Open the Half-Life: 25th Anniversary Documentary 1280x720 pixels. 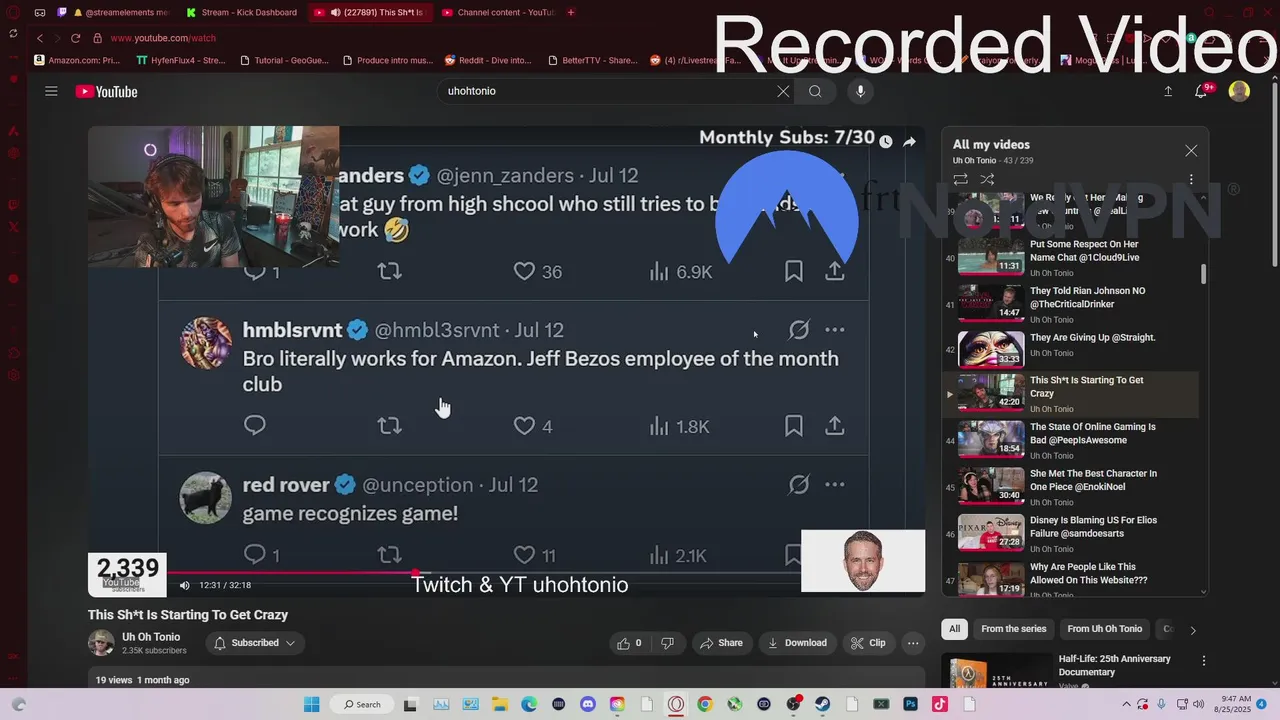(1114, 666)
